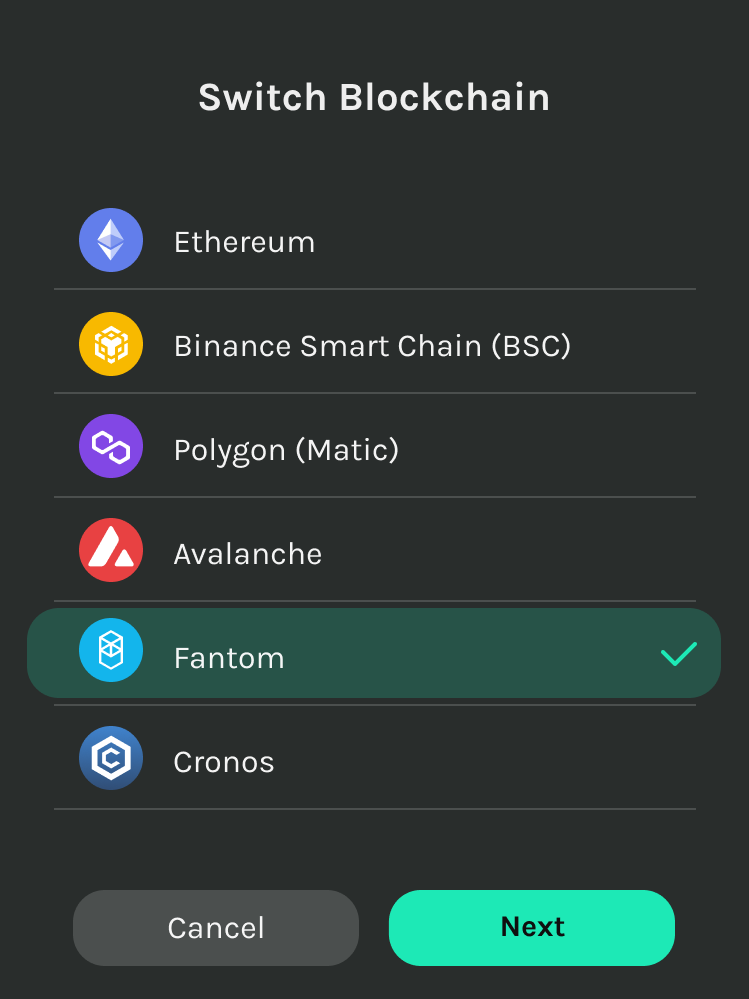Screen dimensions: 749x999
Task: Click the blue Fantom logo icon
Action: coord(111,650)
